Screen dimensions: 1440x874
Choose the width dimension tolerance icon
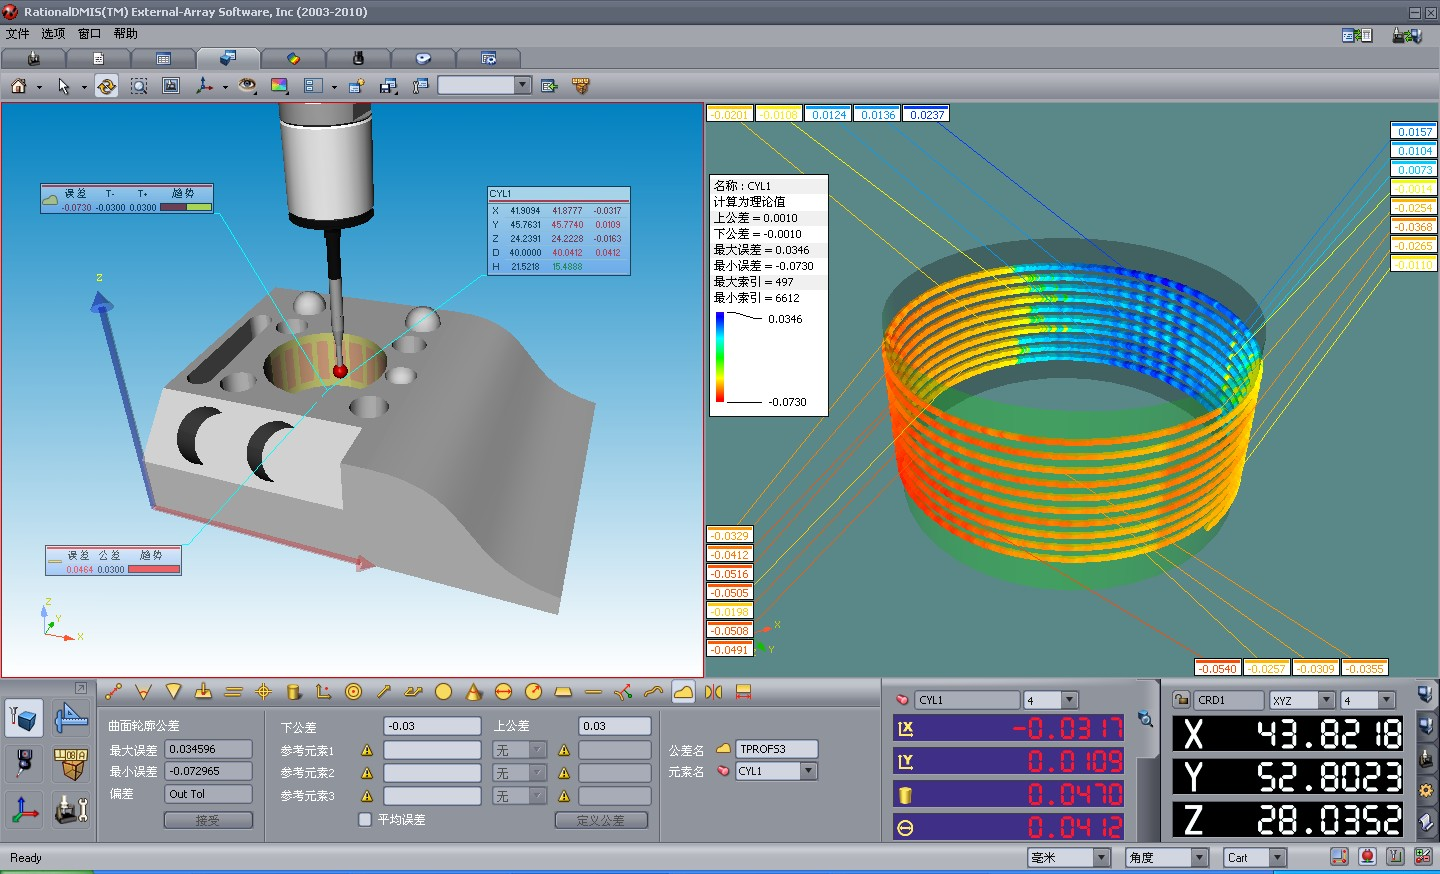tap(743, 692)
